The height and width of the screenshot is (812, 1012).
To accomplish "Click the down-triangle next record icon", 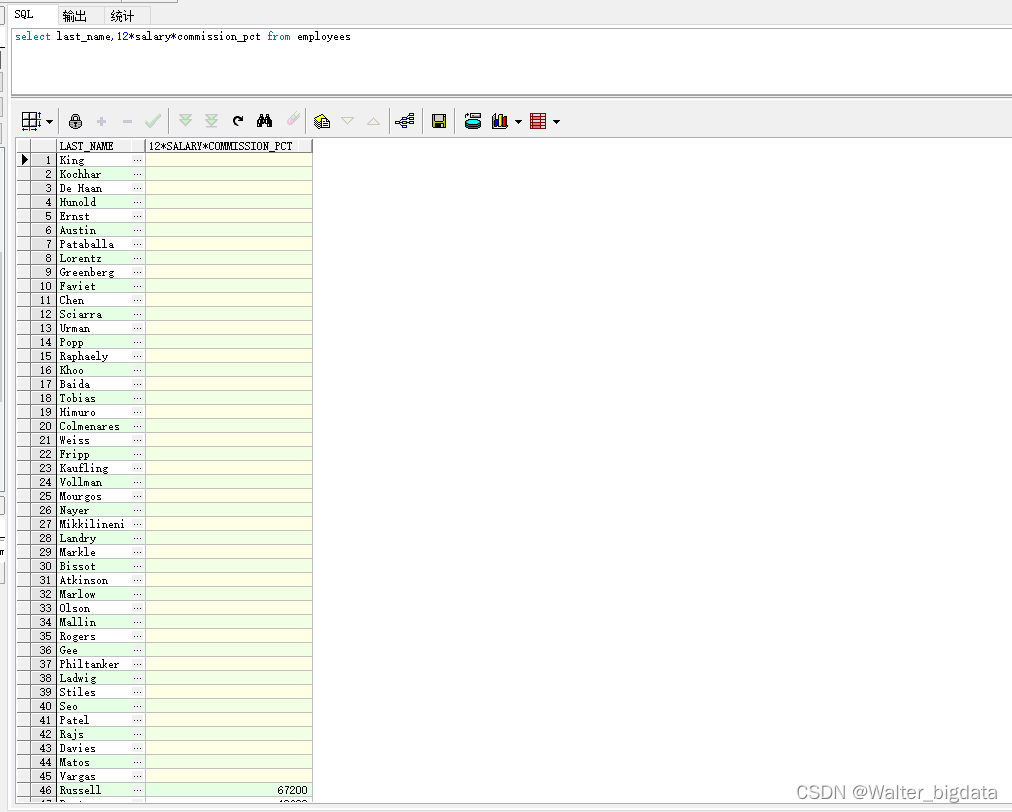I will [347, 121].
